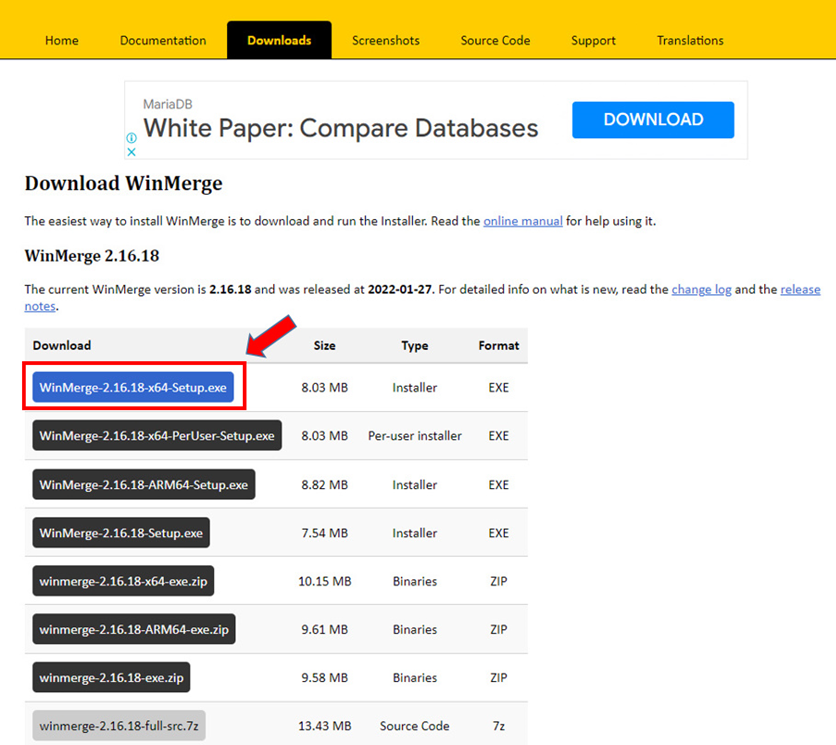
Task: Click the 2022-01-27 release date text
Action: [x=399, y=290]
